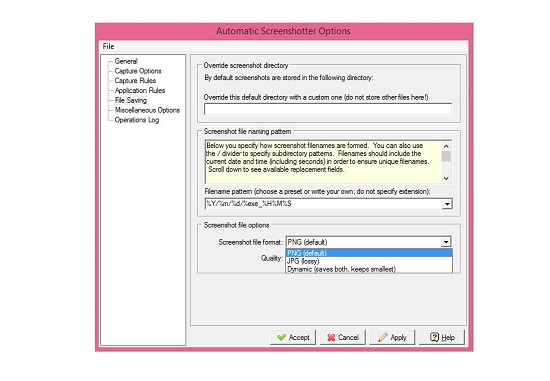550x381 pixels.
Task: Go to Capture Rules section
Action: (135, 81)
